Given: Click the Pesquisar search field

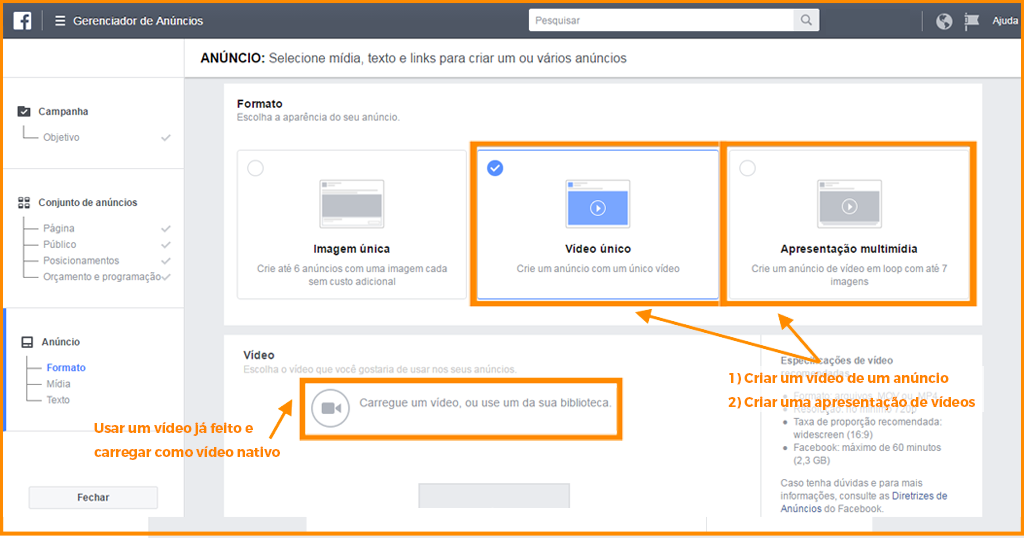Looking at the screenshot, I should point(660,20).
